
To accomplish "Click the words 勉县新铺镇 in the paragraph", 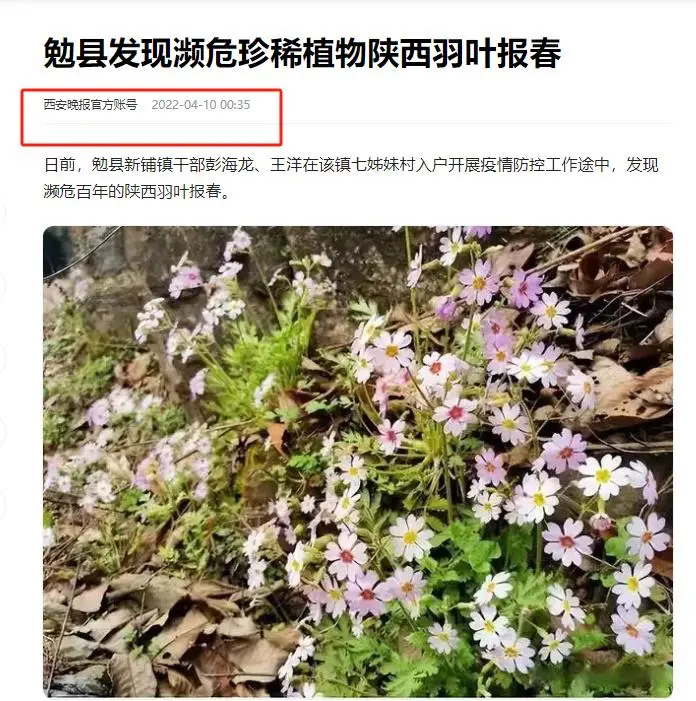I will coord(132,165).
